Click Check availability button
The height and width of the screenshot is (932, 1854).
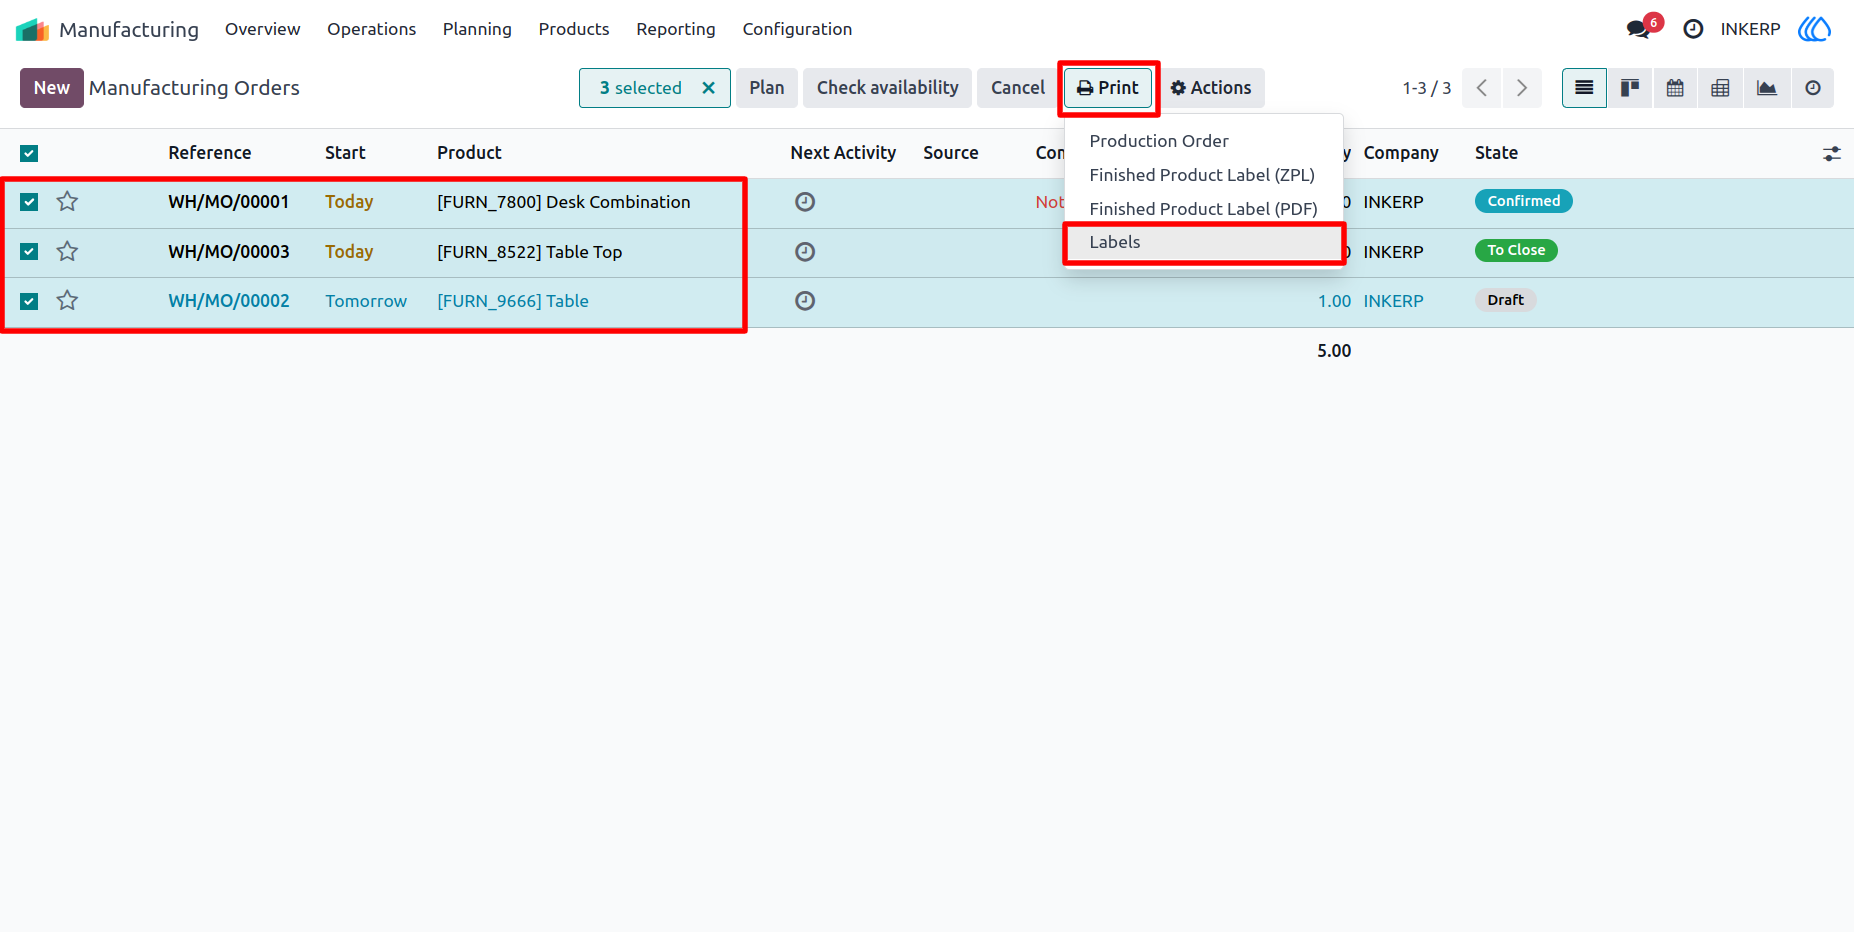888,88
